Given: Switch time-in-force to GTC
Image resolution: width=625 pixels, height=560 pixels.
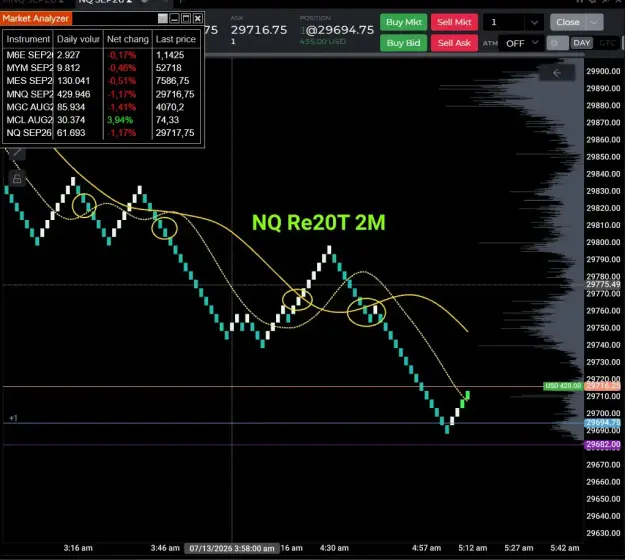Looking at the screenshot, I should point(607,43).
